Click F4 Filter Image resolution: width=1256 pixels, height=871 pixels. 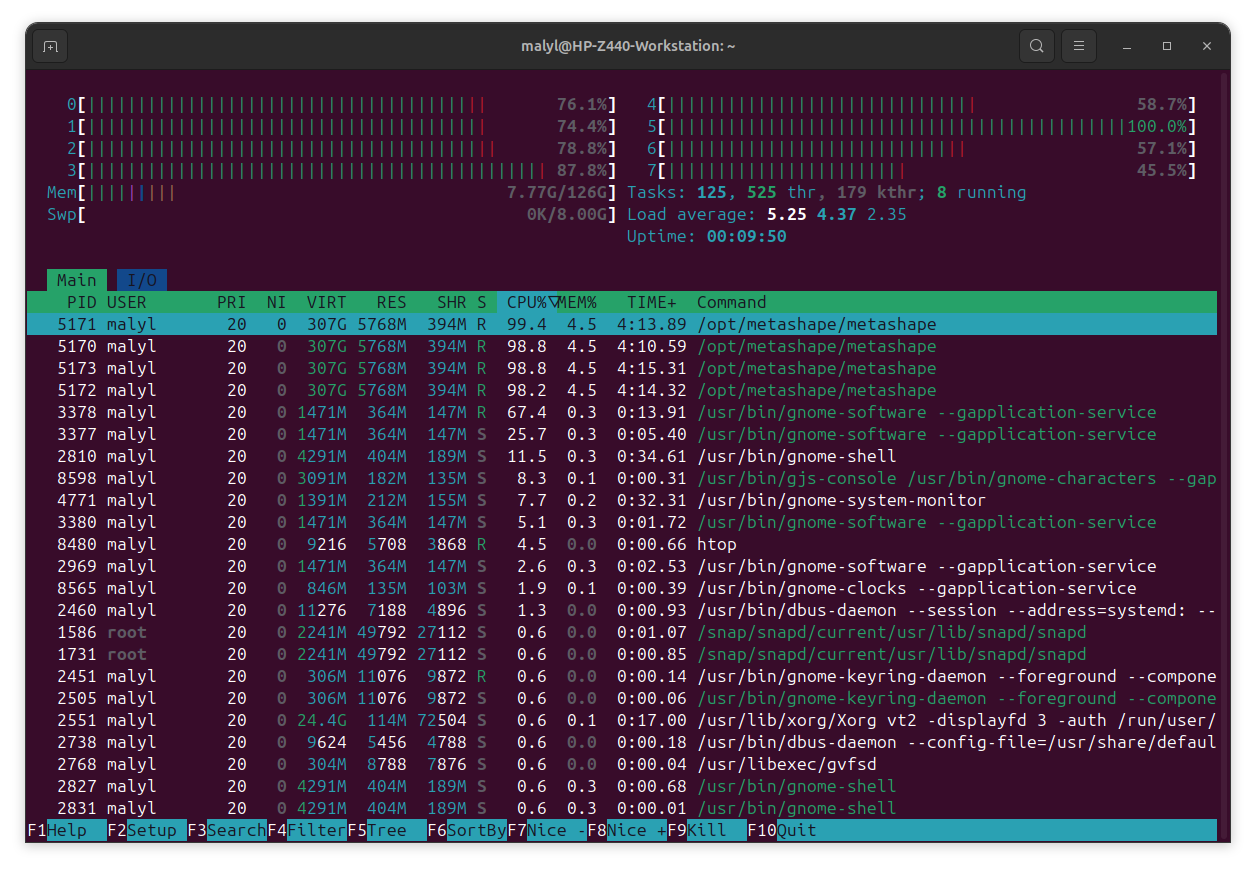coord(307,830)
